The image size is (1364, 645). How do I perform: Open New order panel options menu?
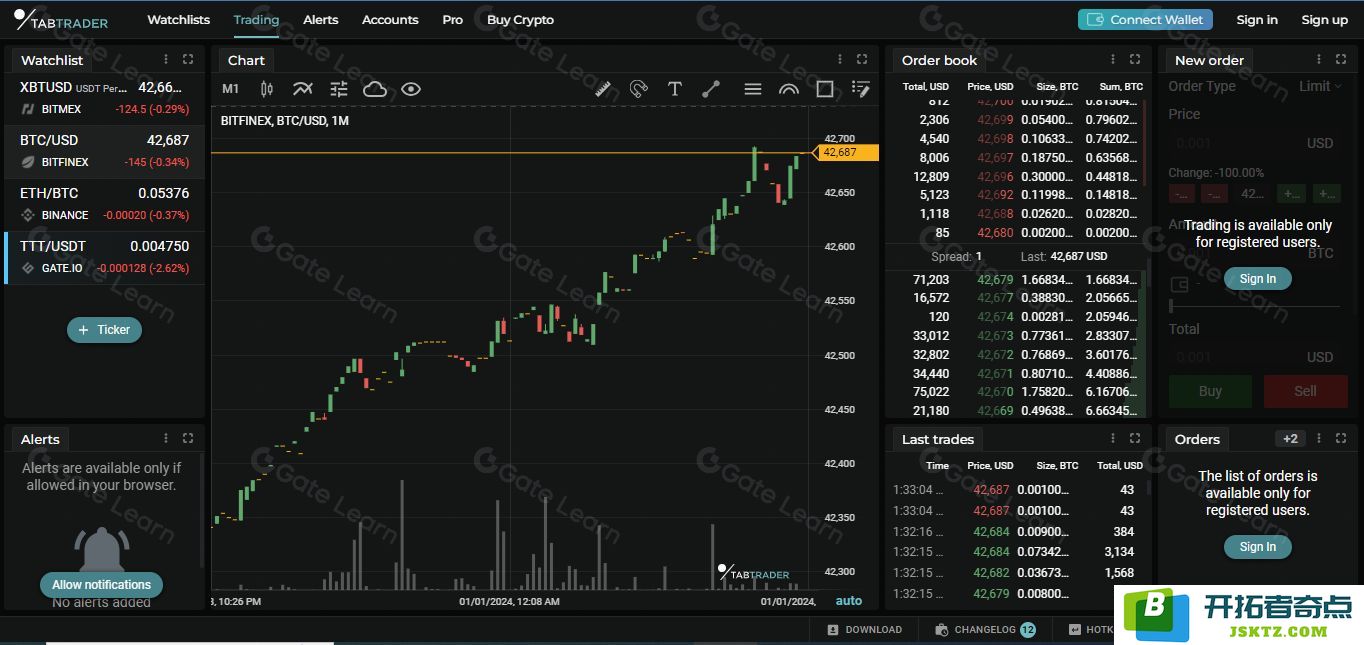pyautogui.click(x=1321, y=60)
